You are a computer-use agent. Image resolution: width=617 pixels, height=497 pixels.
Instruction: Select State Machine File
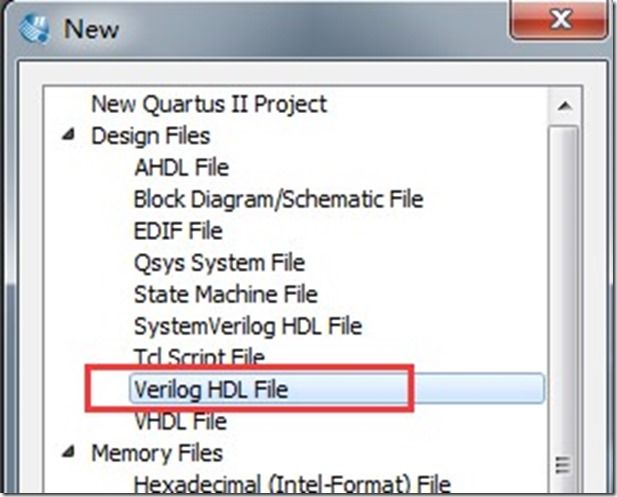point(226,294)
